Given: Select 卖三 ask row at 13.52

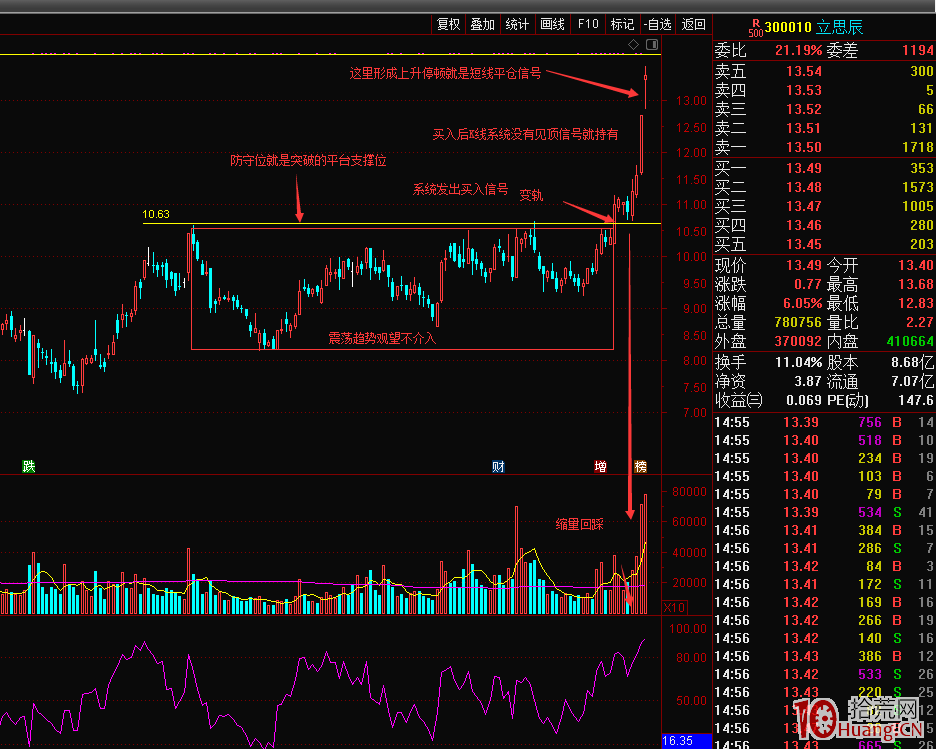Looking at the screenshot, I should [824, 110].
